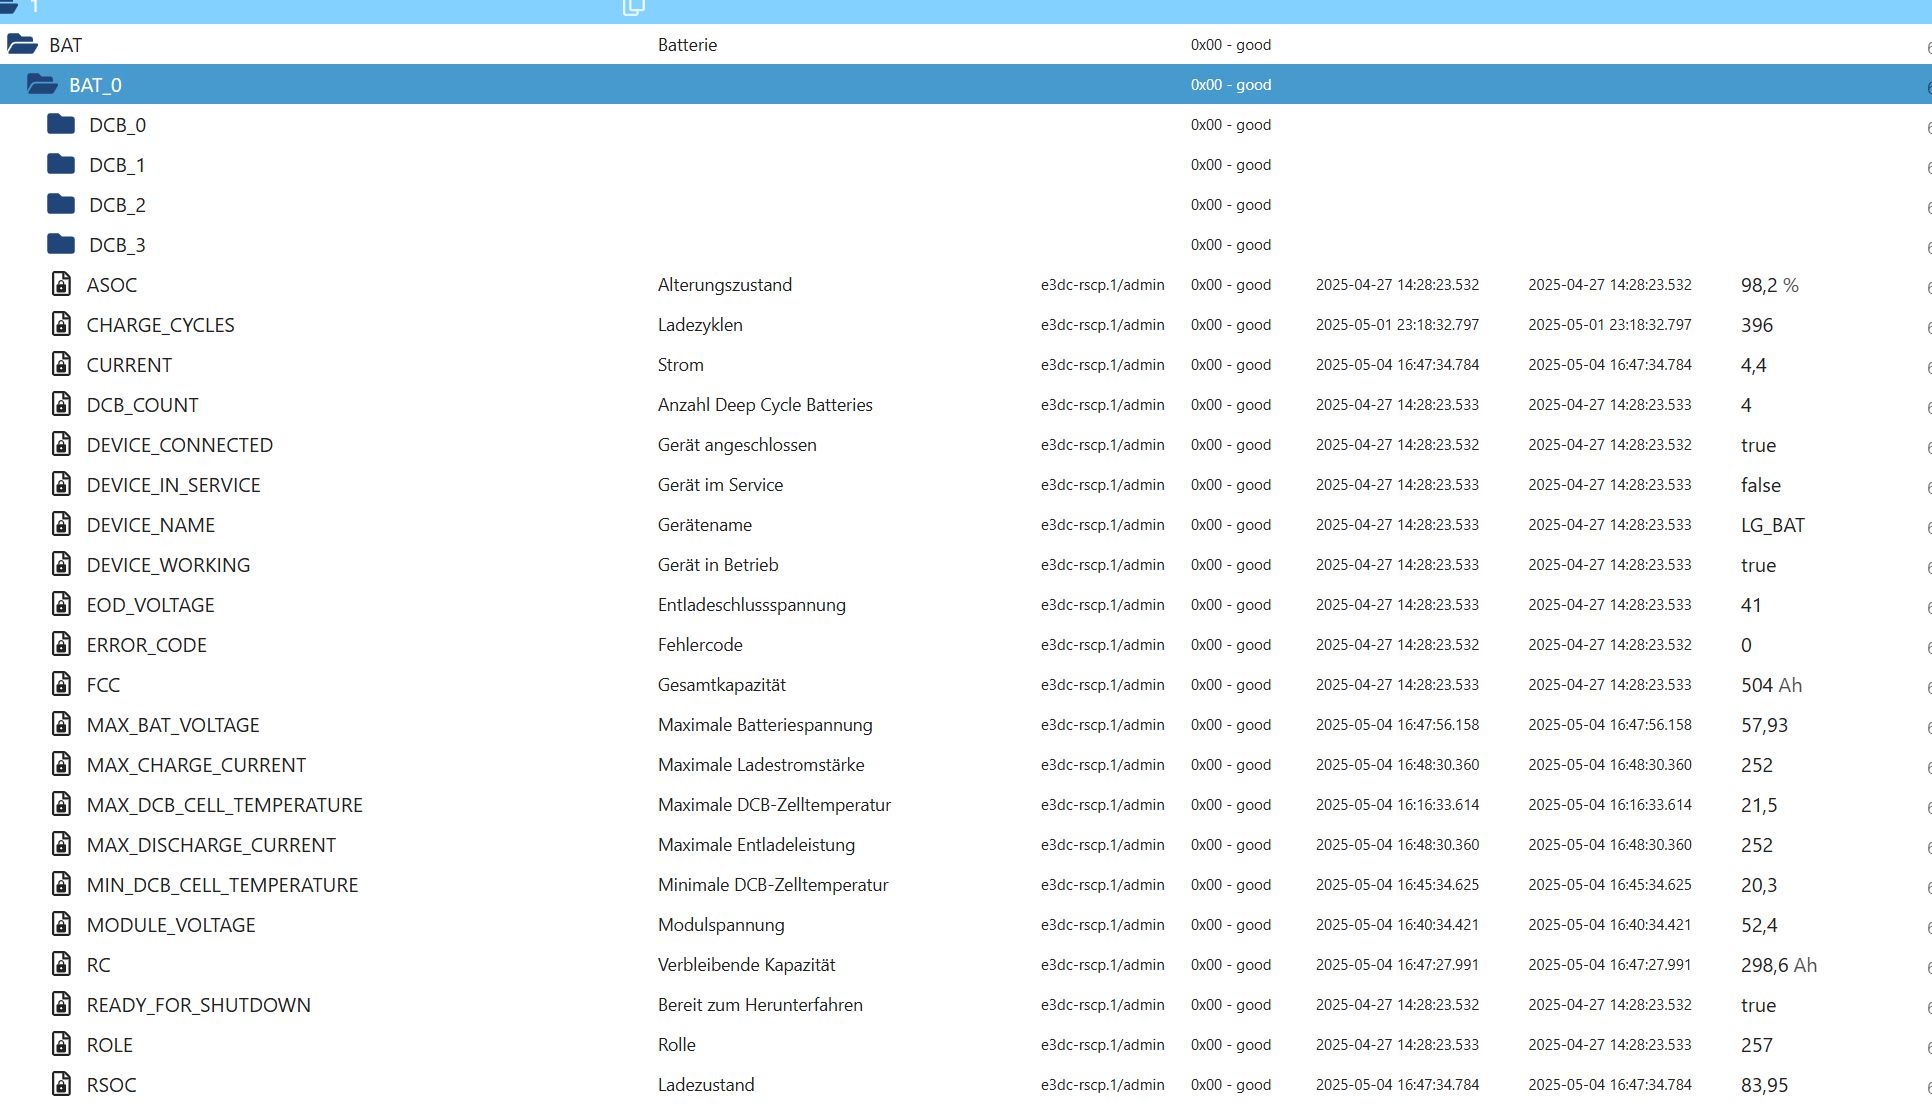Click the FCC state file icon

pyautogui.click(x=61, y=685)
